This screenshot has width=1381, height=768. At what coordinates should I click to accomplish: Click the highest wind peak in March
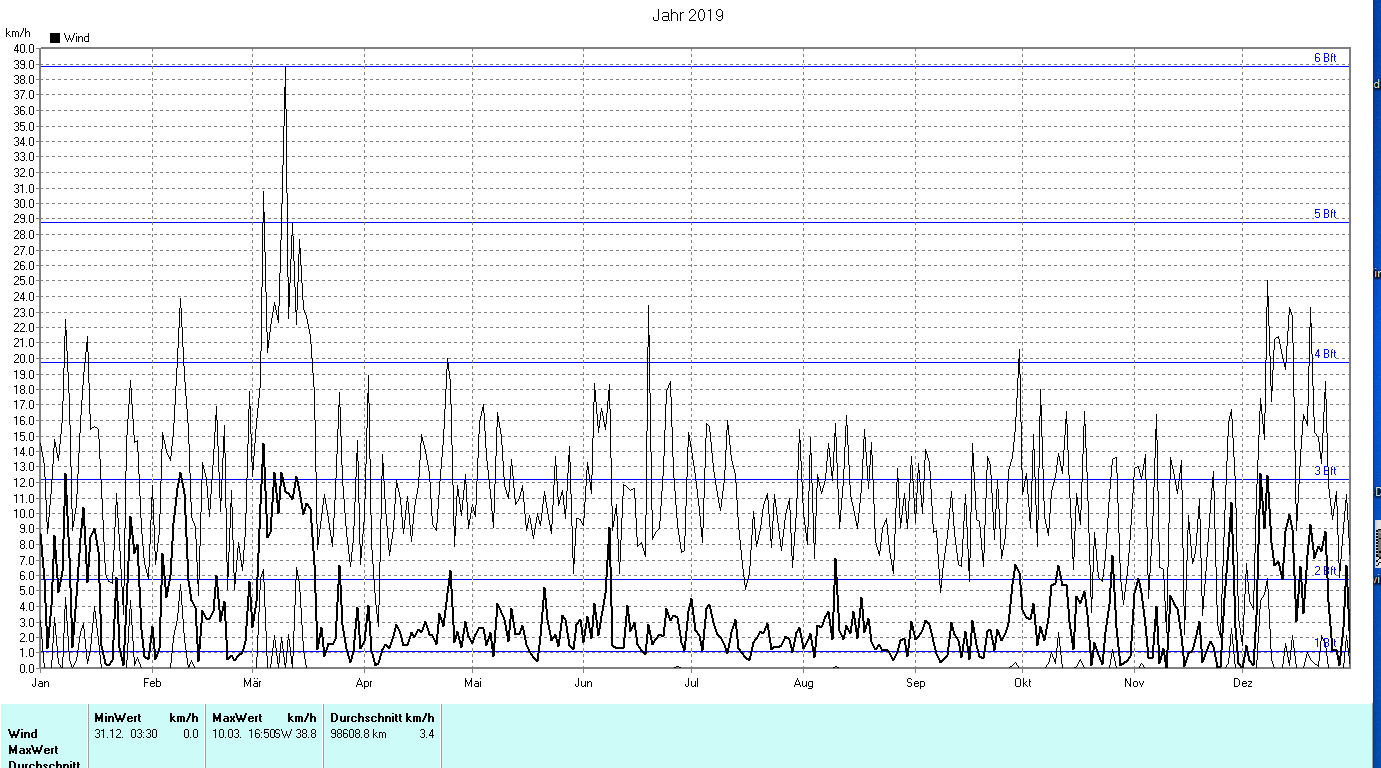click(x=285, y=67)
